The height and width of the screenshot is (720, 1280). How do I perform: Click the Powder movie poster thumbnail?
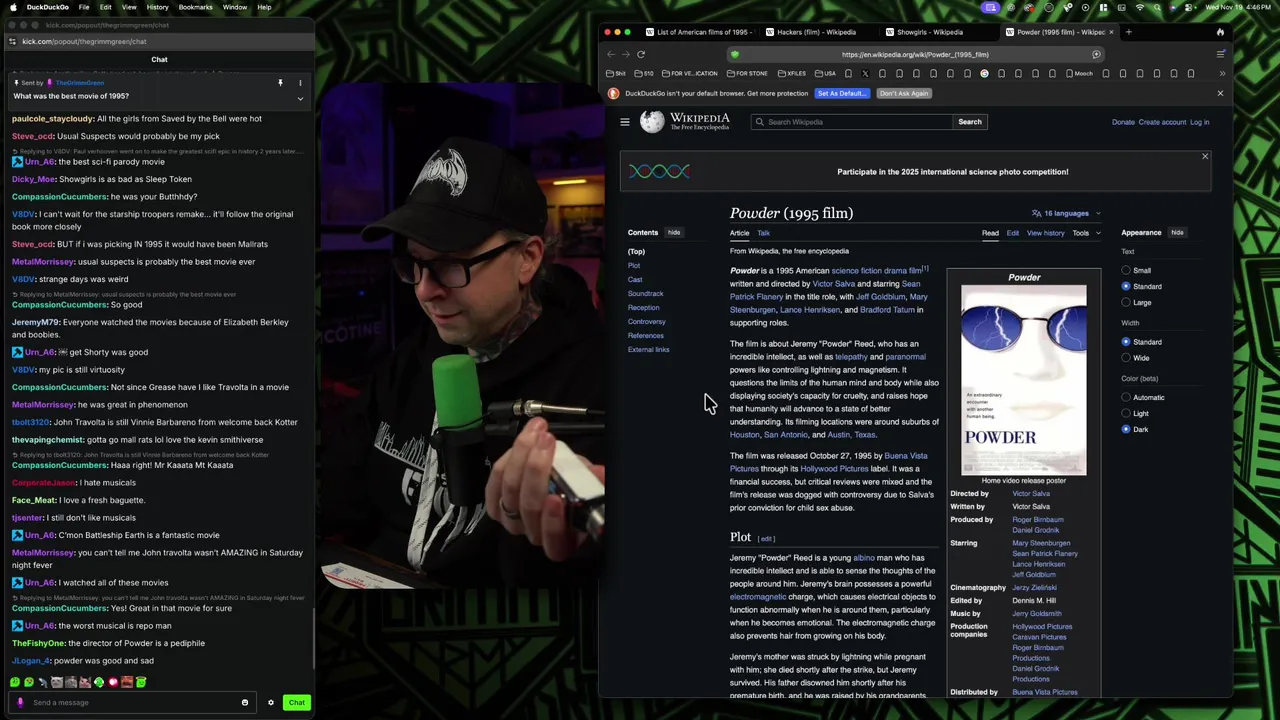(1024, 380)
